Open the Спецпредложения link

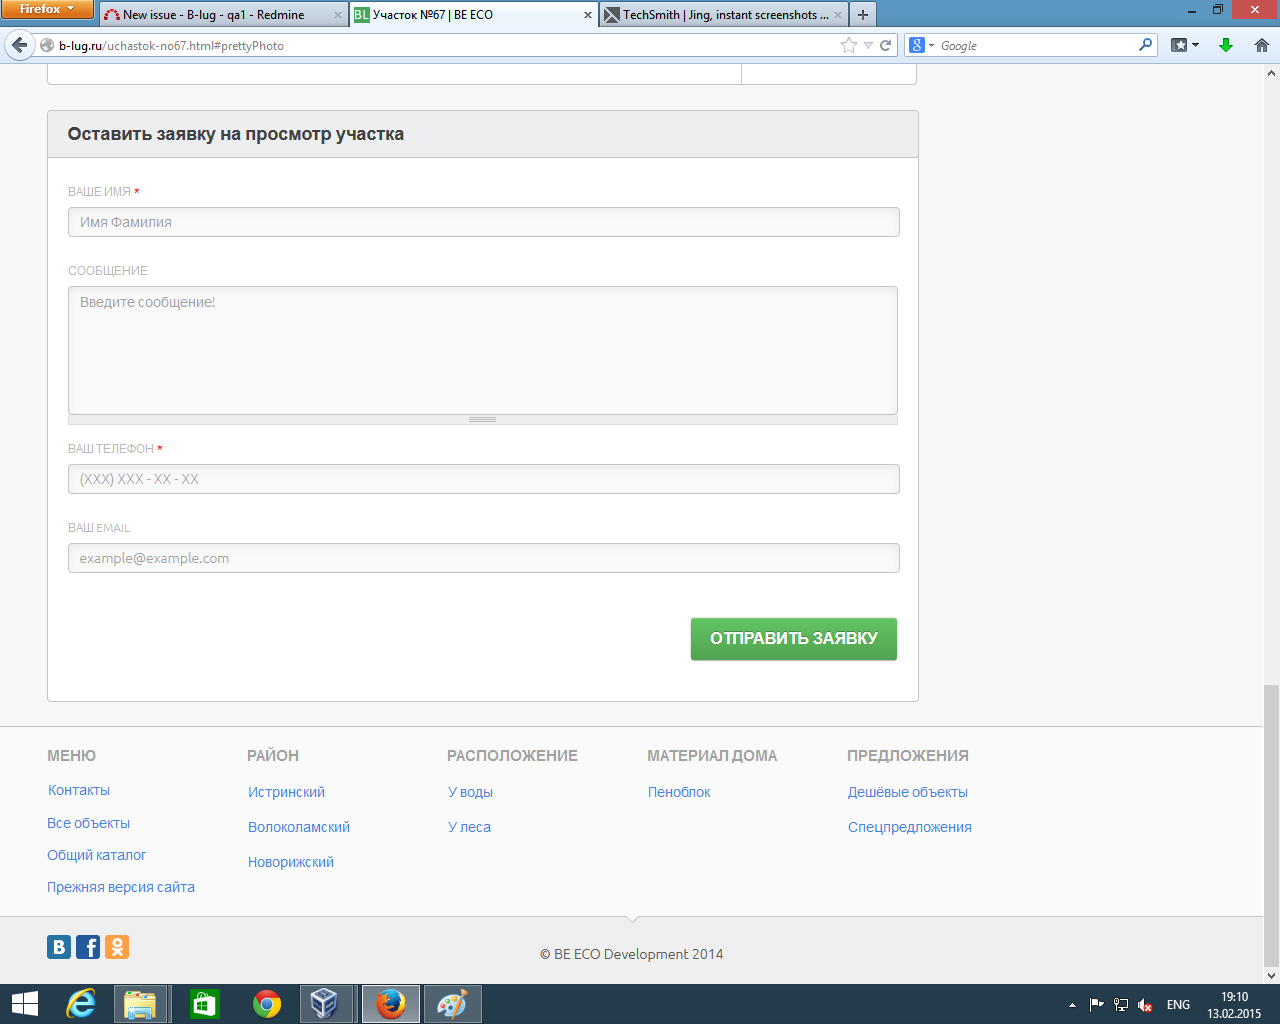[909, 827]
